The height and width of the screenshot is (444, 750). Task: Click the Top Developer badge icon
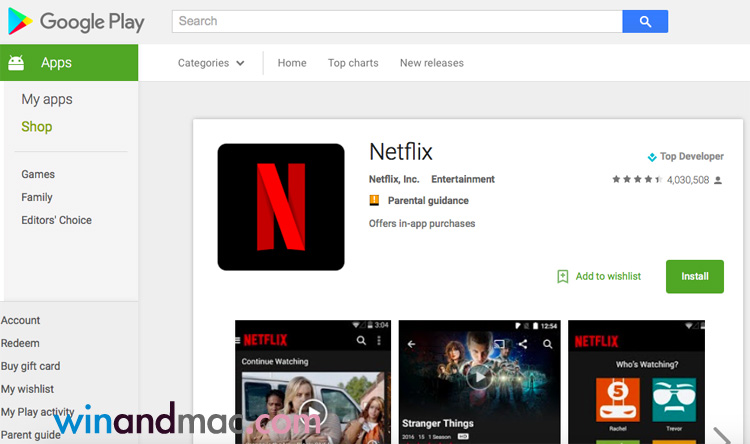(652, 157)
